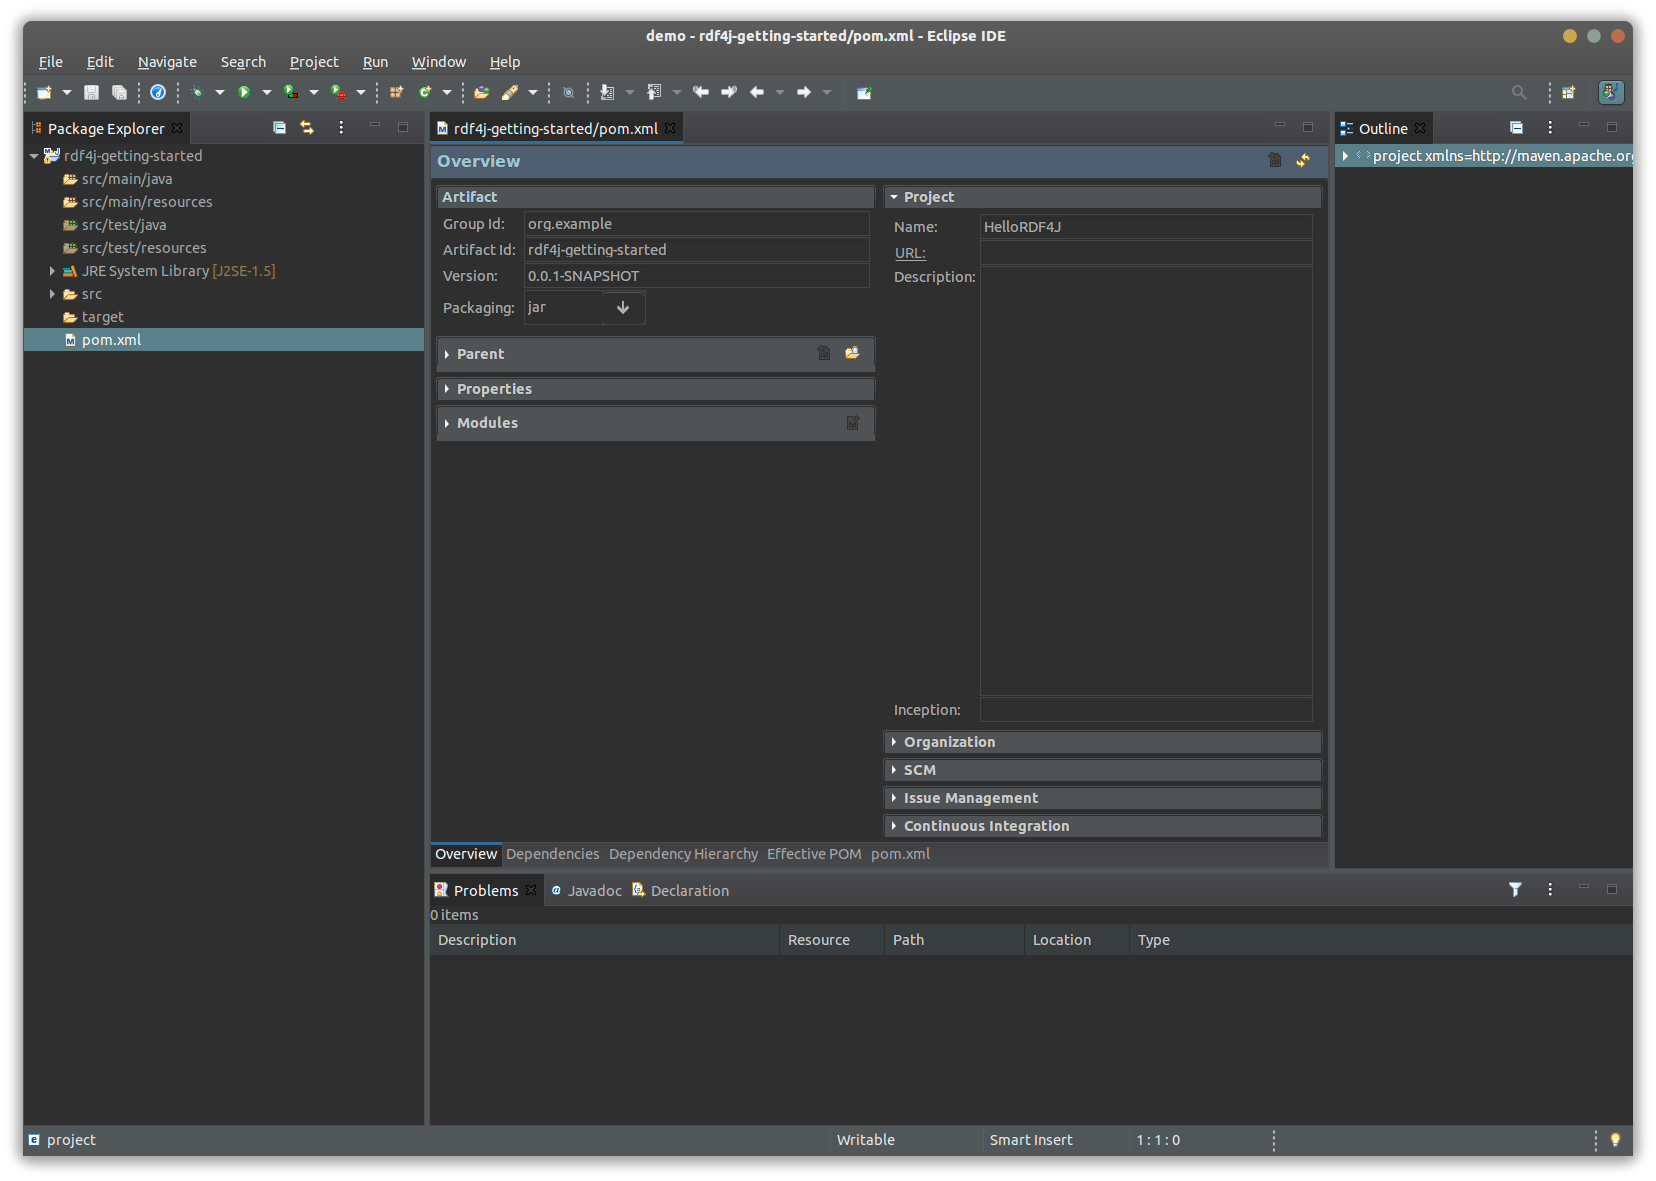Navigate Back with the left arrow
The image size is (1656, 1181).
pos(757,93)
